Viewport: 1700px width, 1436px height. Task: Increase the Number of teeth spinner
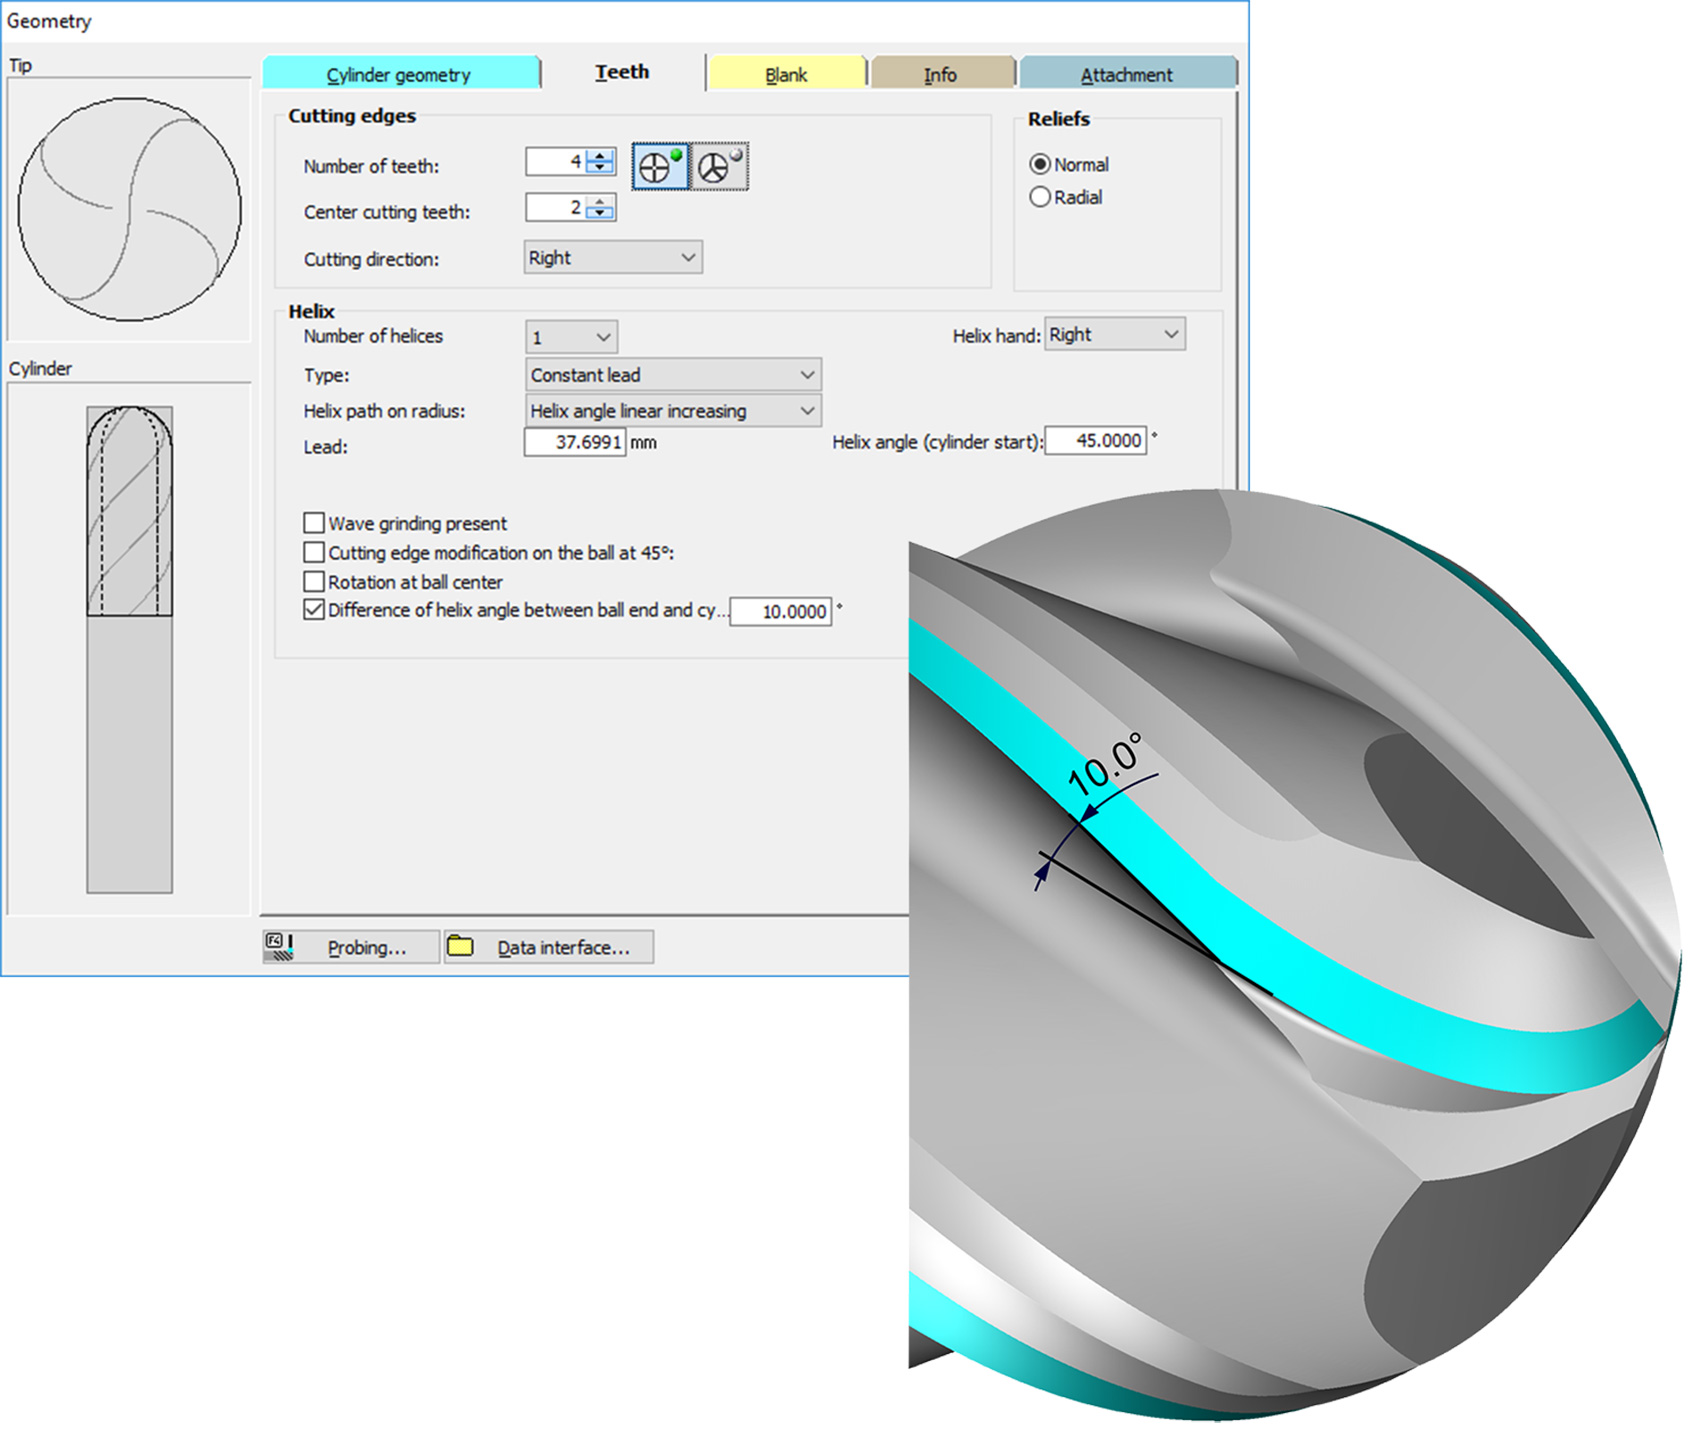[600, 155]
